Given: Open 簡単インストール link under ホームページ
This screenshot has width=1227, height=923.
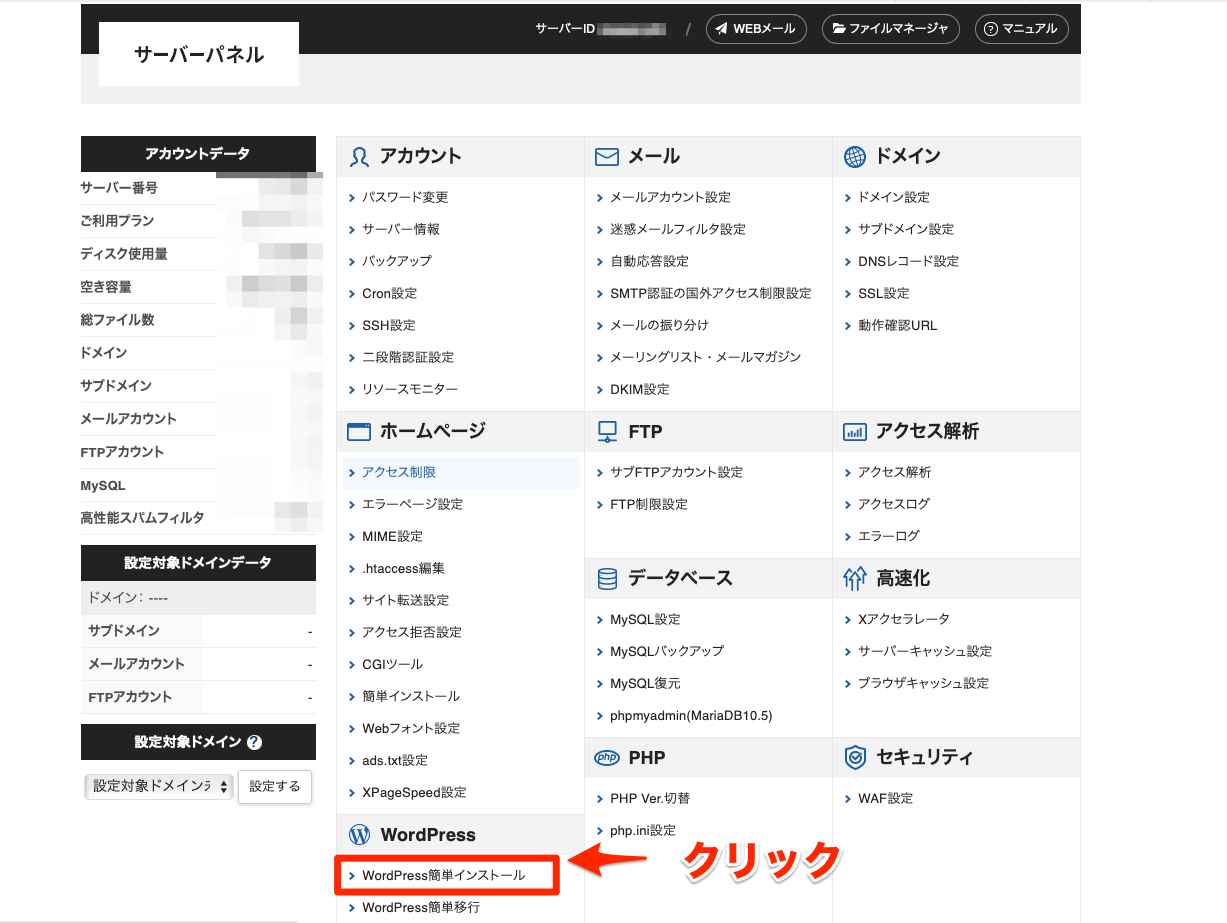Looking at the screenshot, I should (x=411, y=696).
